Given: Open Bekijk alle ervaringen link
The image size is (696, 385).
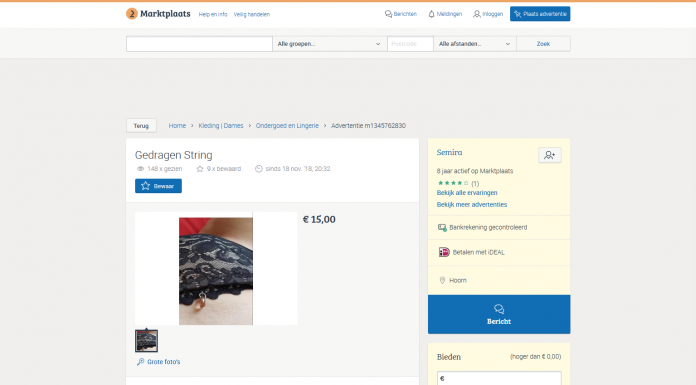Looking at the screenshot, I should [x=467, y=193].
